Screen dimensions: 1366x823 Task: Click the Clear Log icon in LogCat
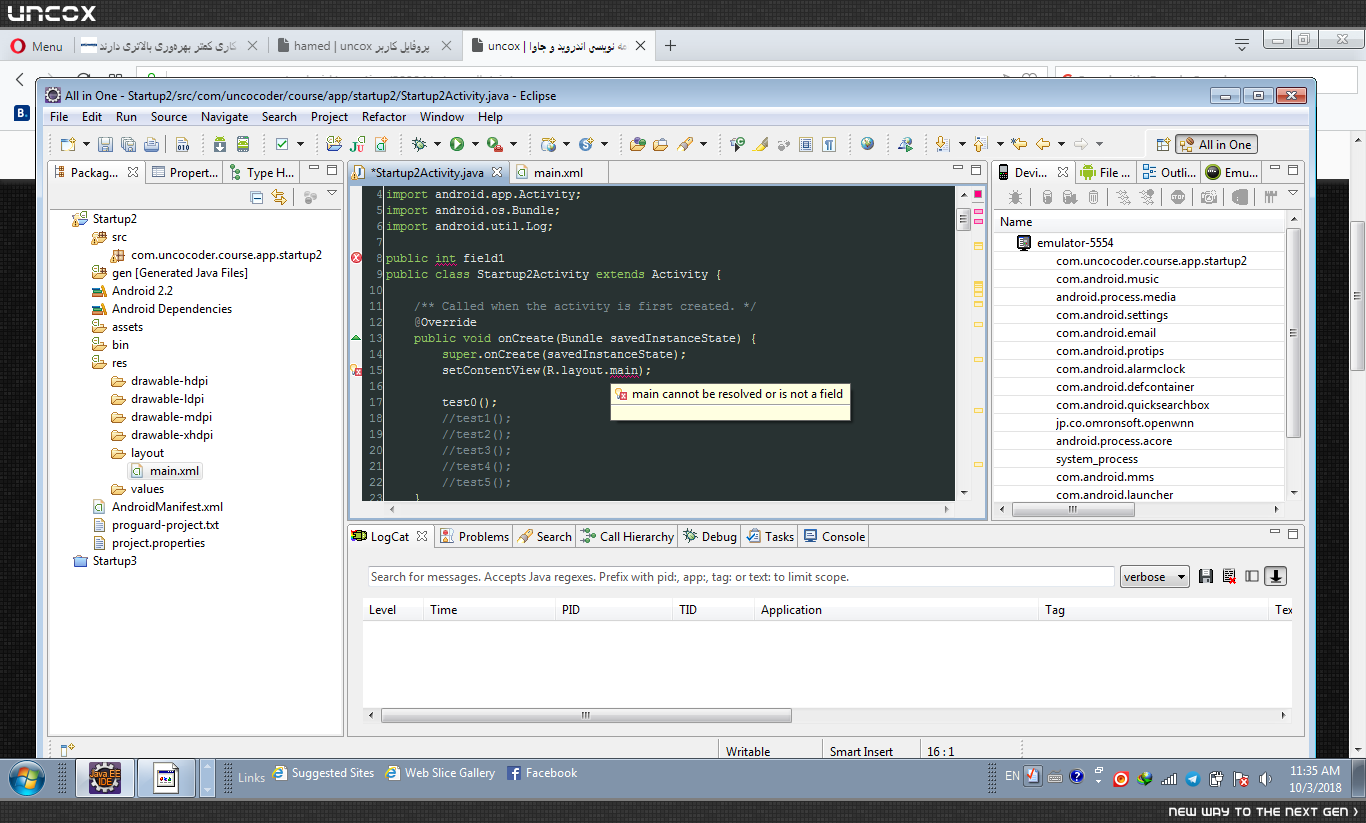click(1229, 576)
